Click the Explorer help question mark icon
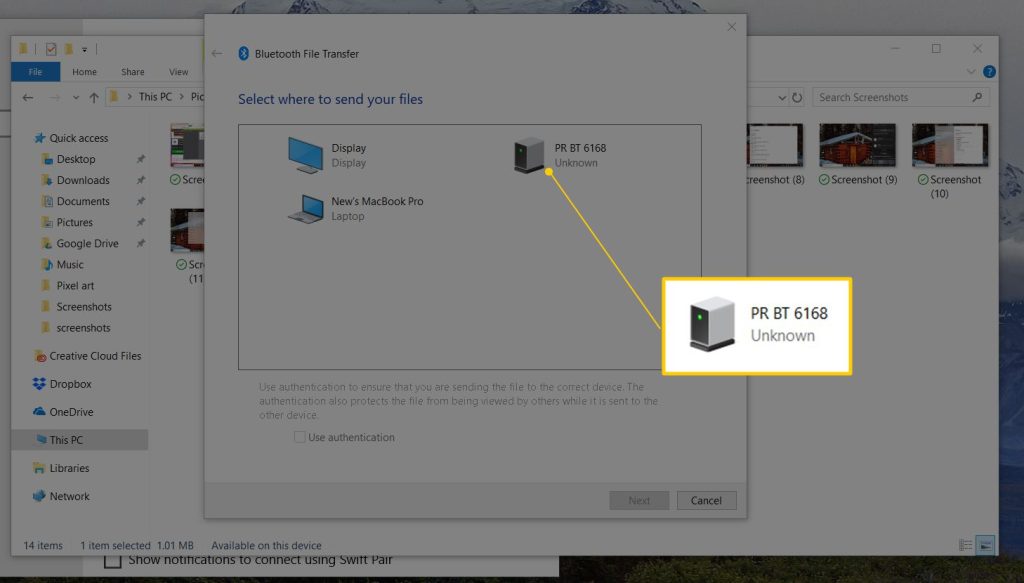Screen dimensions: 1024x583 pos(989,72)
